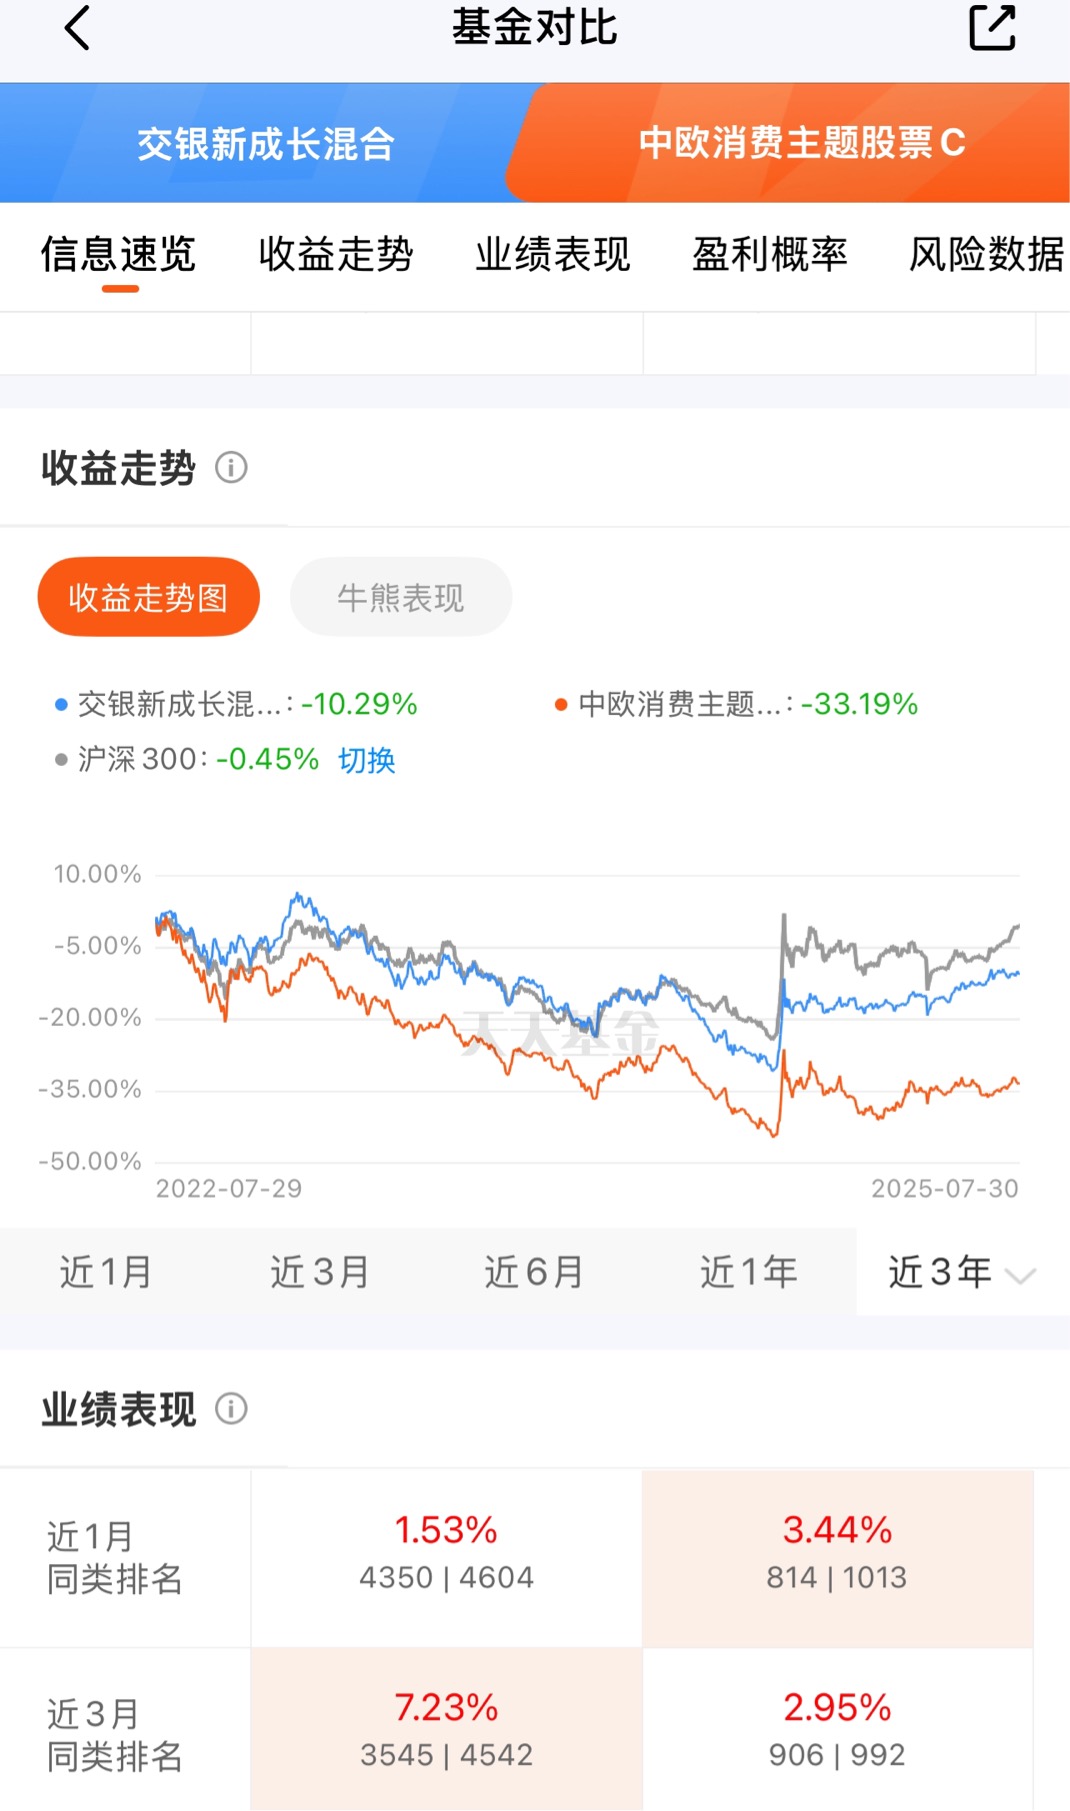Screen dimensions: 1070x1811
Task: Switch to 盈利概率 tab
Action: point(770,254)
